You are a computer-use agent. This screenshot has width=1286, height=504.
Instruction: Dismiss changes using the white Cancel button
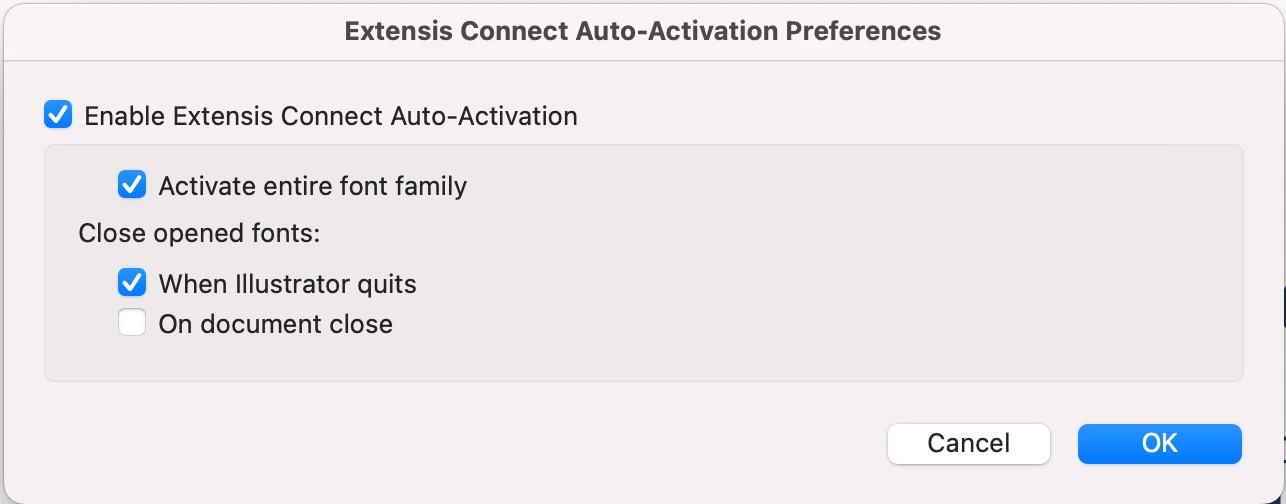(968, 443)
